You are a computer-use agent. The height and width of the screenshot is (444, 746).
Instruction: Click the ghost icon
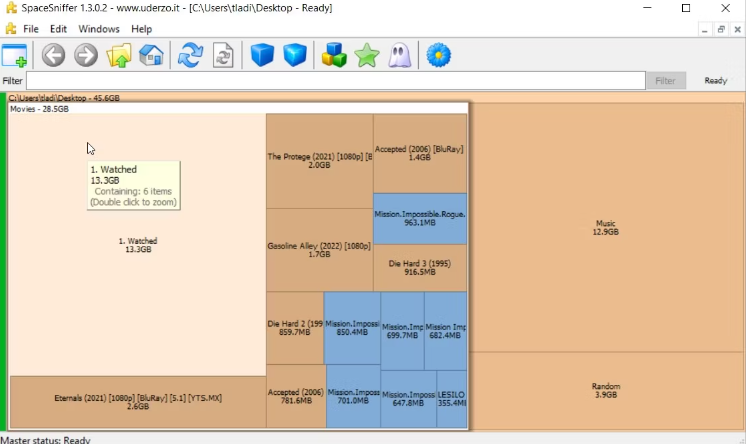[400, 55]
